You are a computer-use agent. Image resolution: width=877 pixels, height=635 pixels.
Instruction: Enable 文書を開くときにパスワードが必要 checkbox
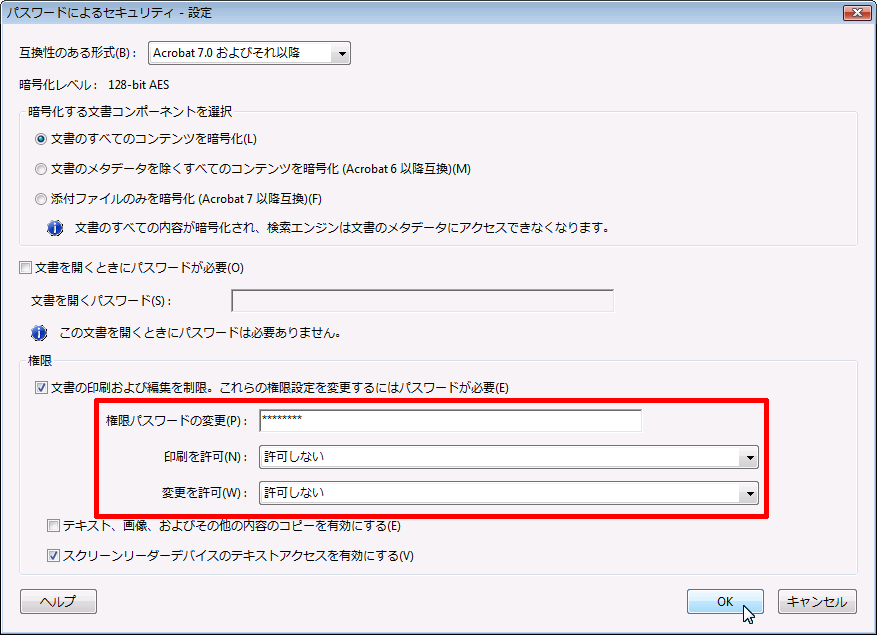click(x=25, y=268)
